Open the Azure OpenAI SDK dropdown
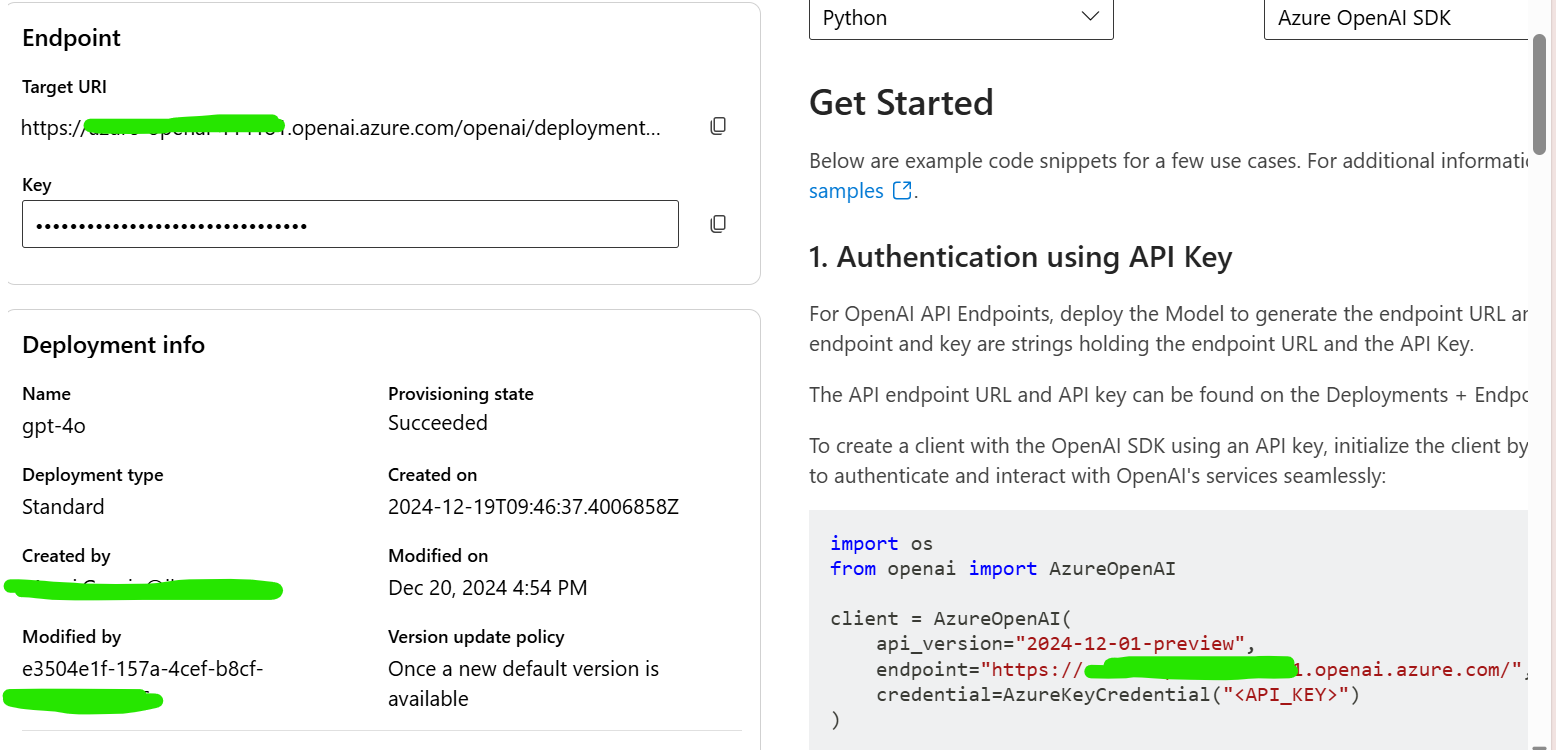This screenshot has width=1556, height=750. [x=1396, y=18]
